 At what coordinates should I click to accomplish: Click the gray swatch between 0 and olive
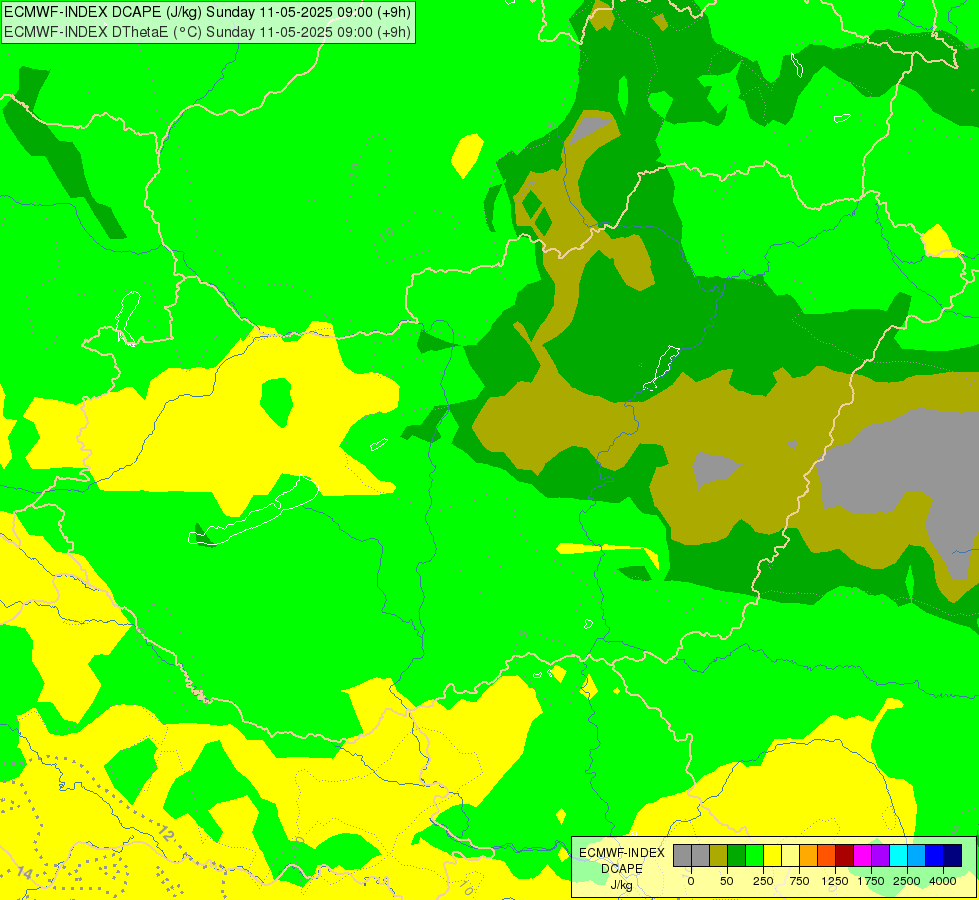click(701, 855)
